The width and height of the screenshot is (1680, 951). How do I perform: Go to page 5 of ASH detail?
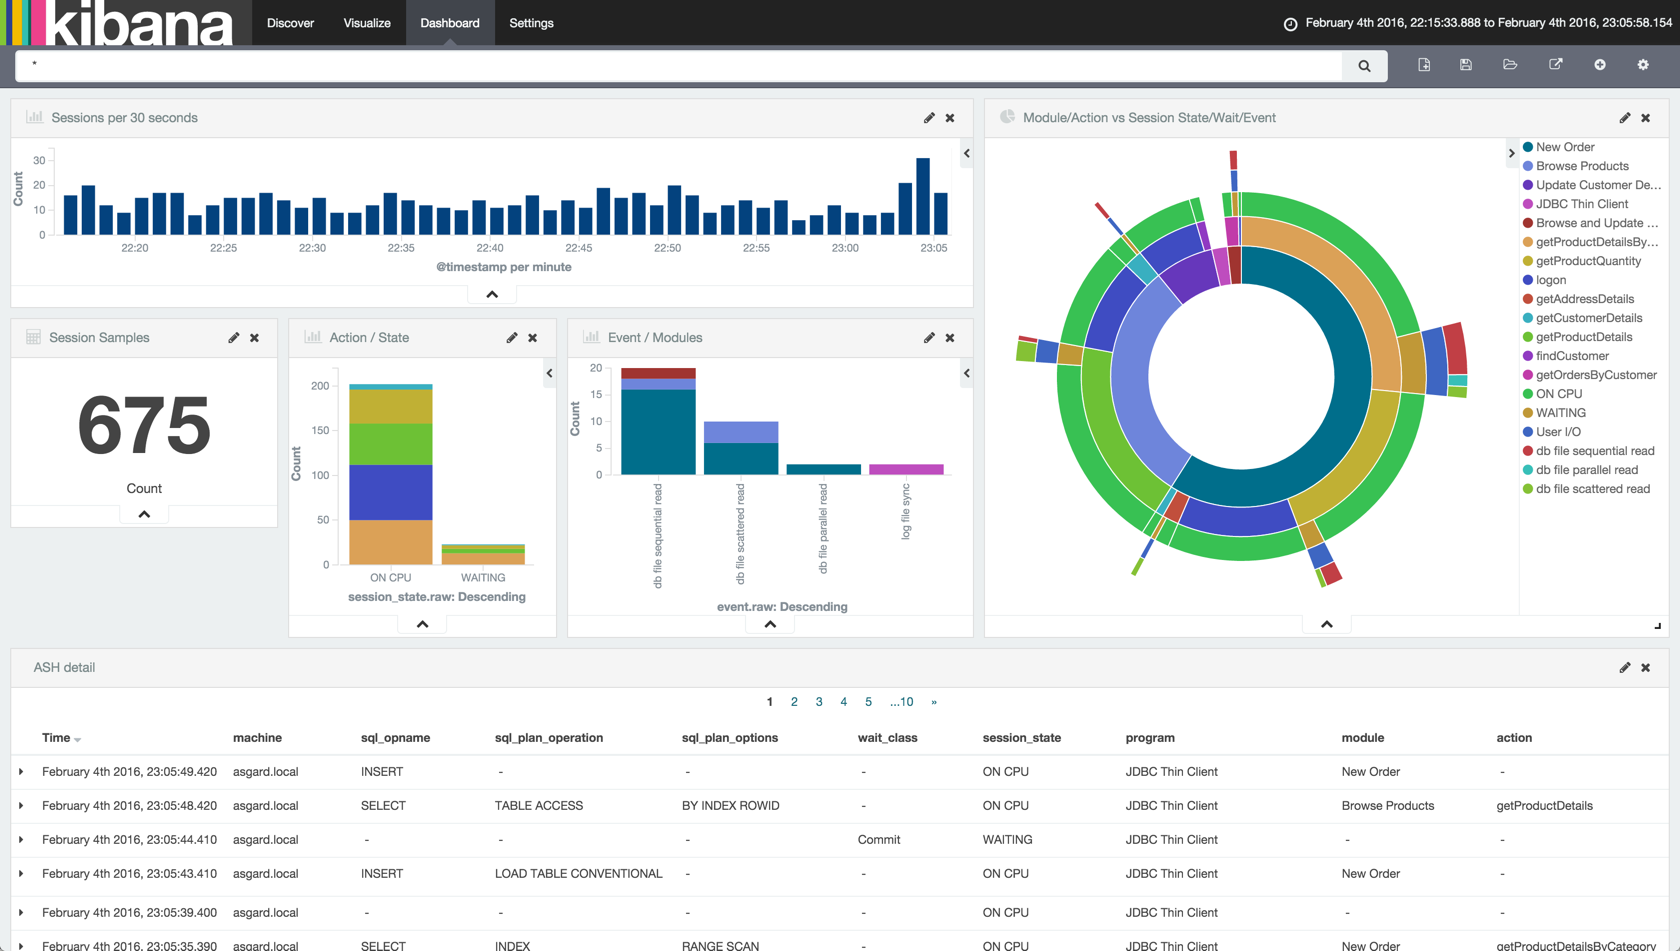[x=868, y=702]
